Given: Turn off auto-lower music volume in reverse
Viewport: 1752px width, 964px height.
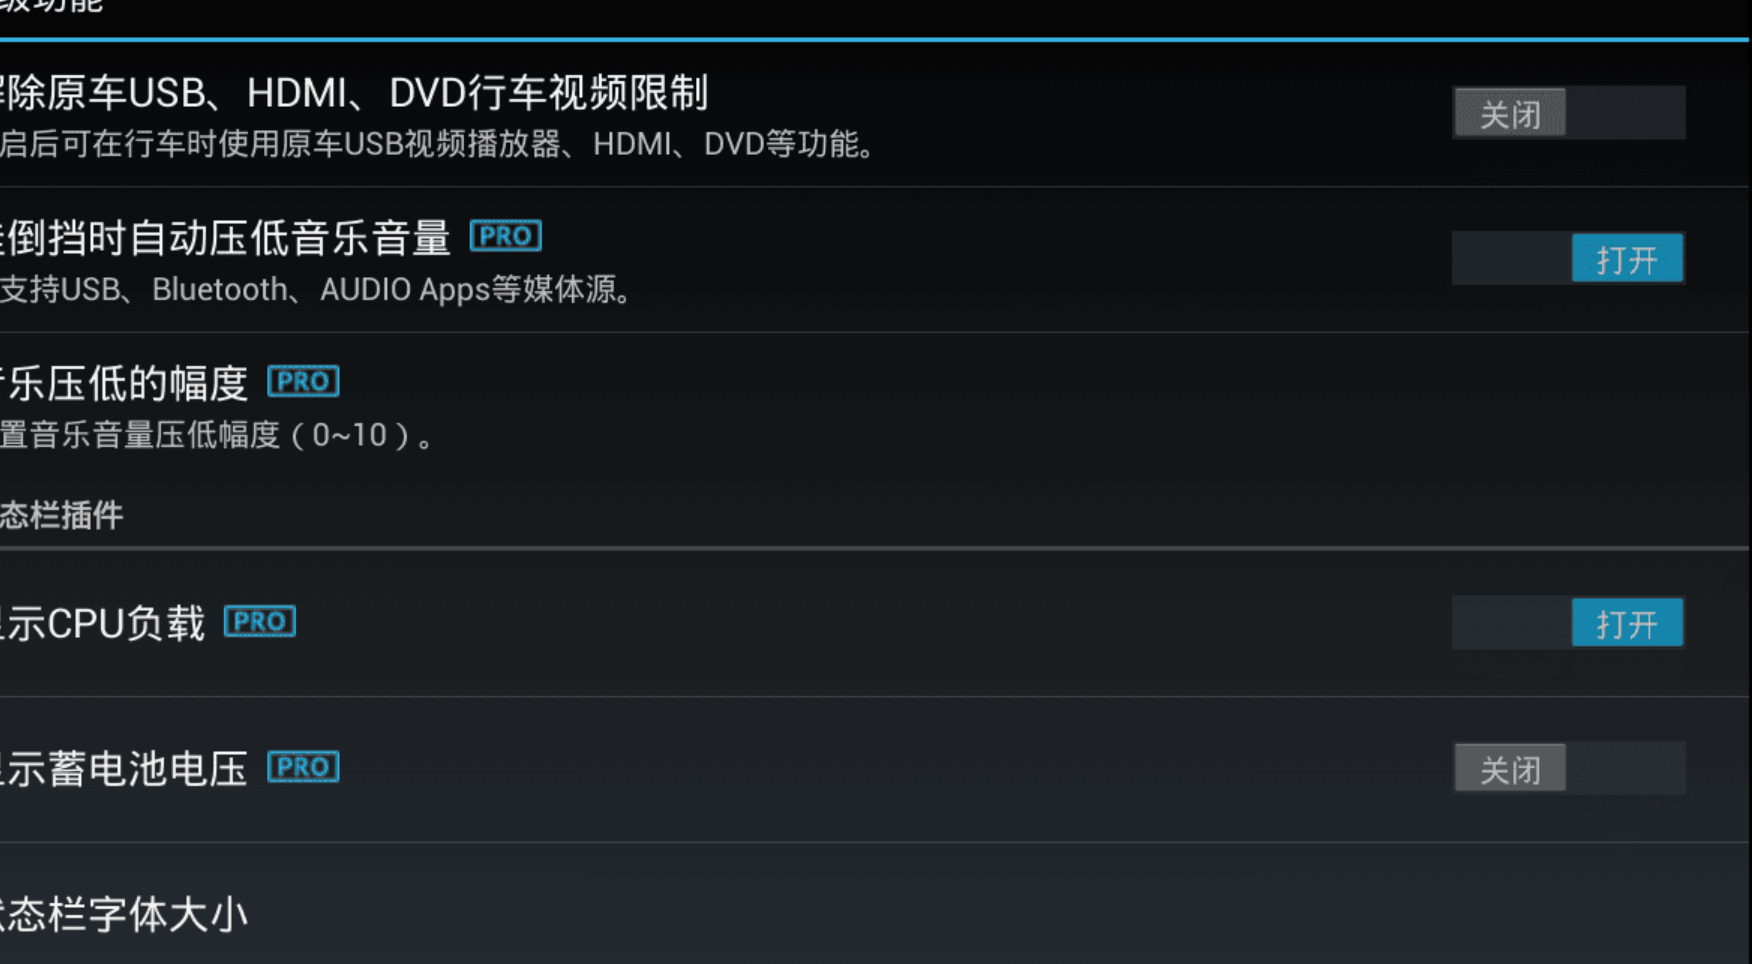Looking at the screenshot, I should pos(1568,259).
